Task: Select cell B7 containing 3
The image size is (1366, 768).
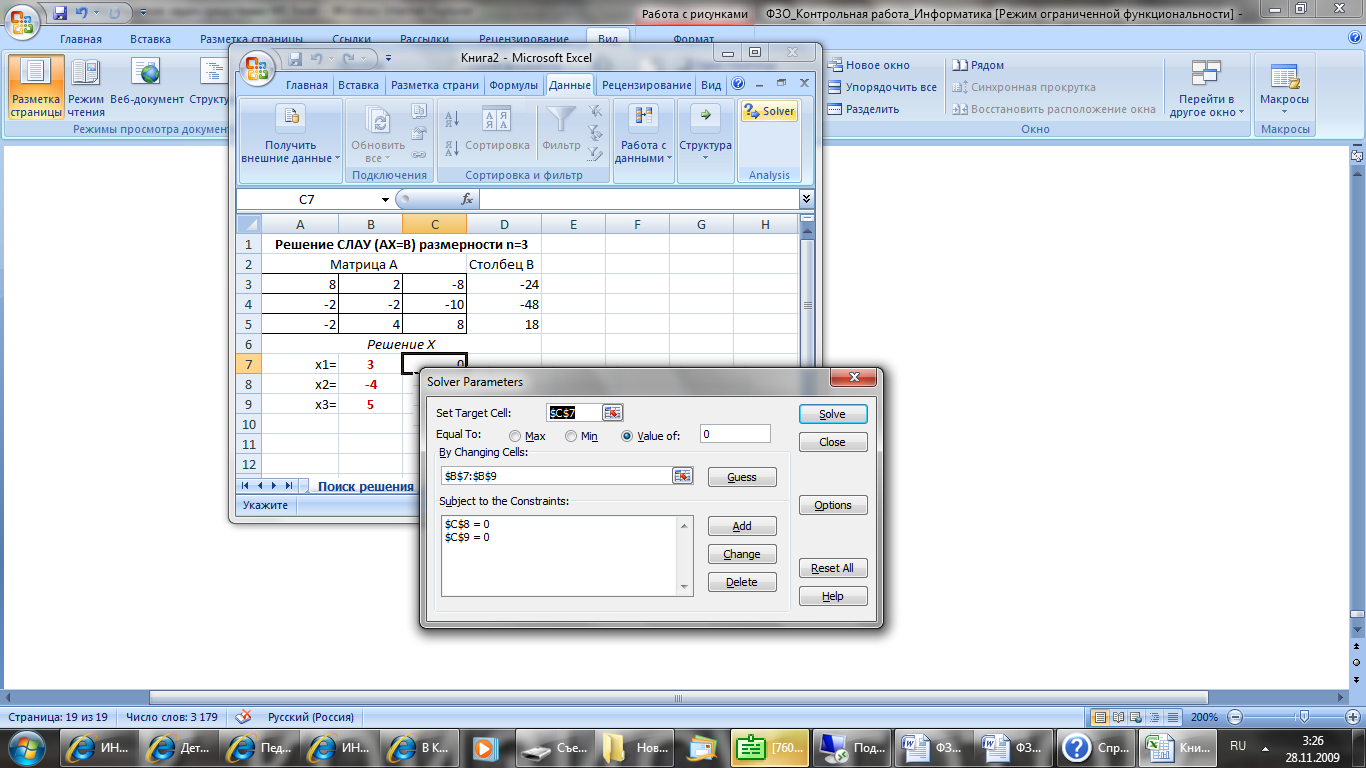Action: pos(370,364)
